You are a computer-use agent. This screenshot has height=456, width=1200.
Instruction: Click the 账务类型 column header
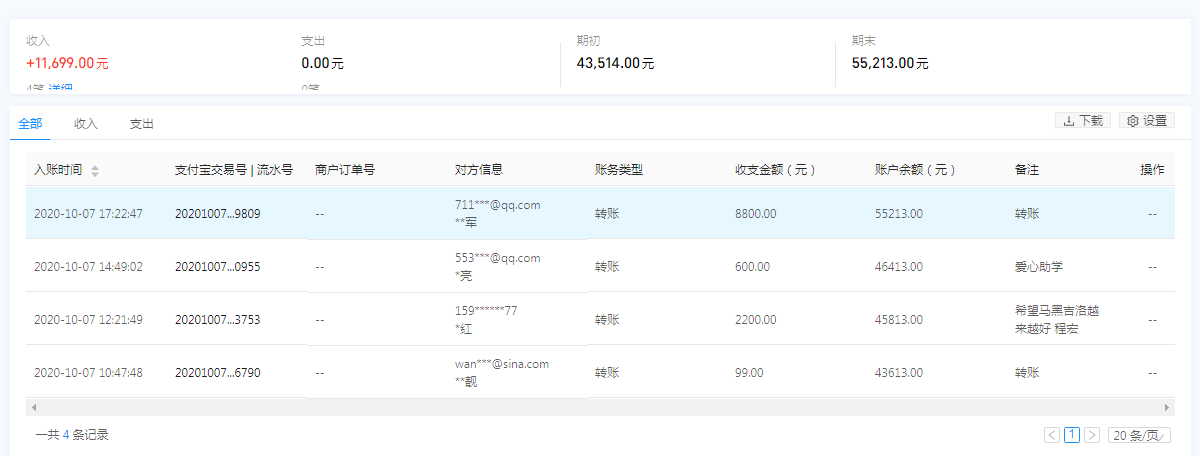tap(619, 170)
